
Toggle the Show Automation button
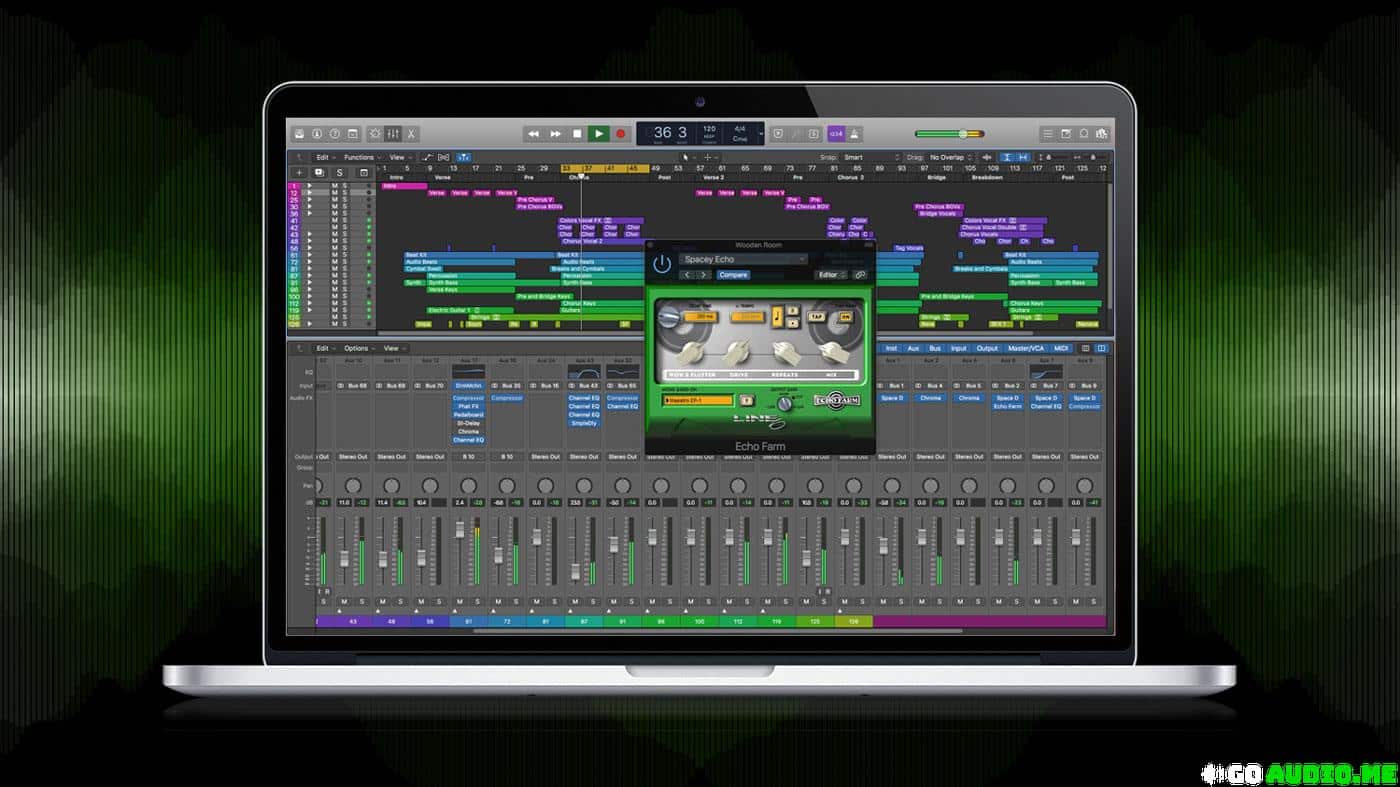coord(428,157)
